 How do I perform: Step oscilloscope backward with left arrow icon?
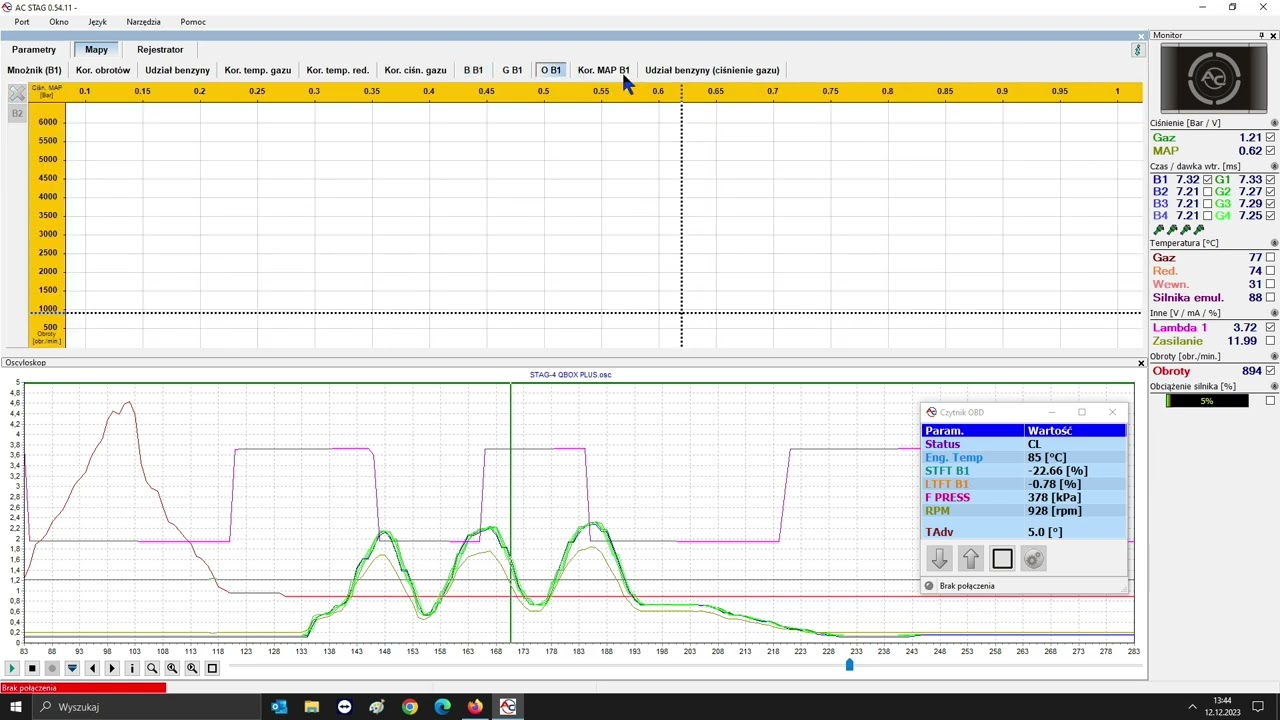point(92,668)
